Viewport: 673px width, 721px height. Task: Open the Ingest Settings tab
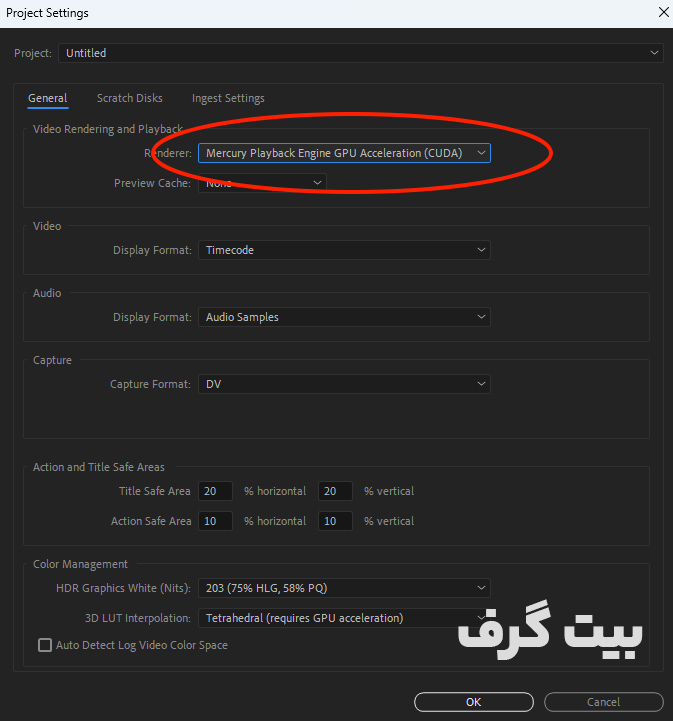(228, 98)
